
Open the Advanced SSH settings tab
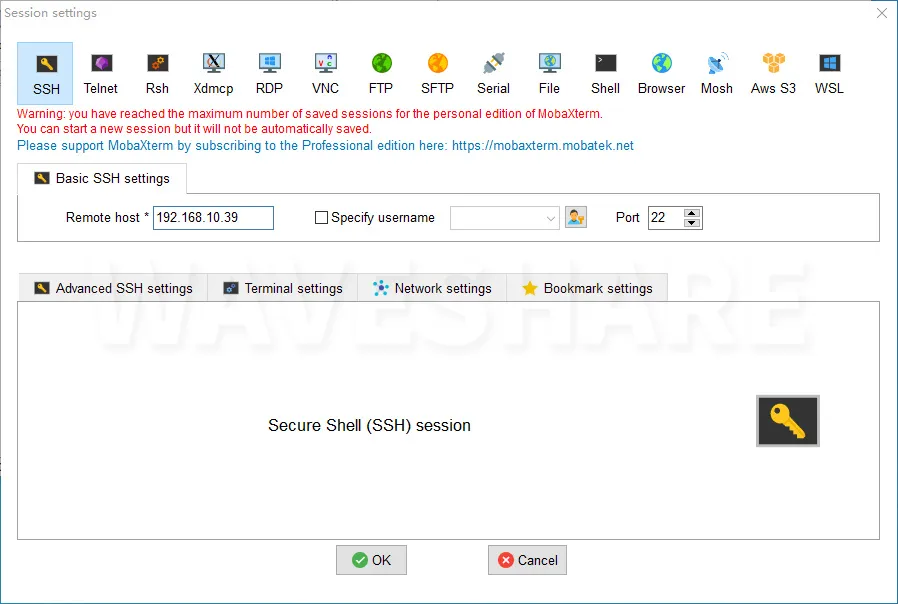pos(112,288)
